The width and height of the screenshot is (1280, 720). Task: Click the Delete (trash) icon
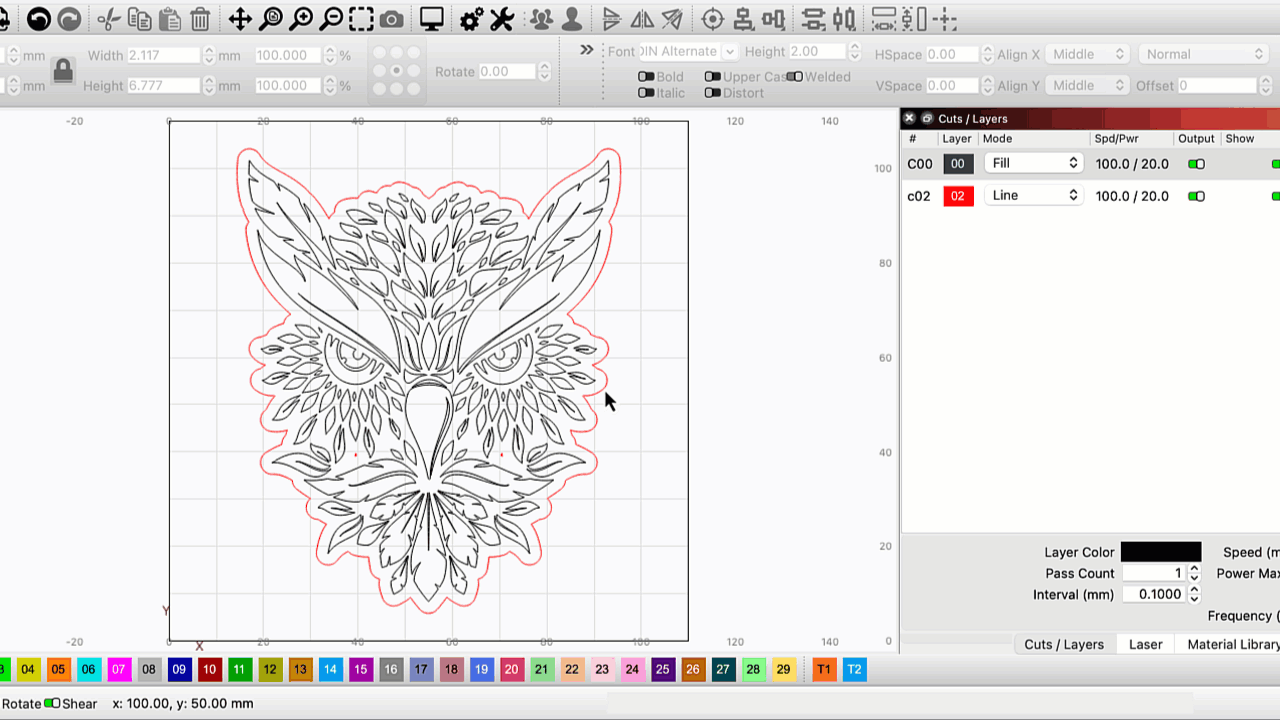coord(199,18)
